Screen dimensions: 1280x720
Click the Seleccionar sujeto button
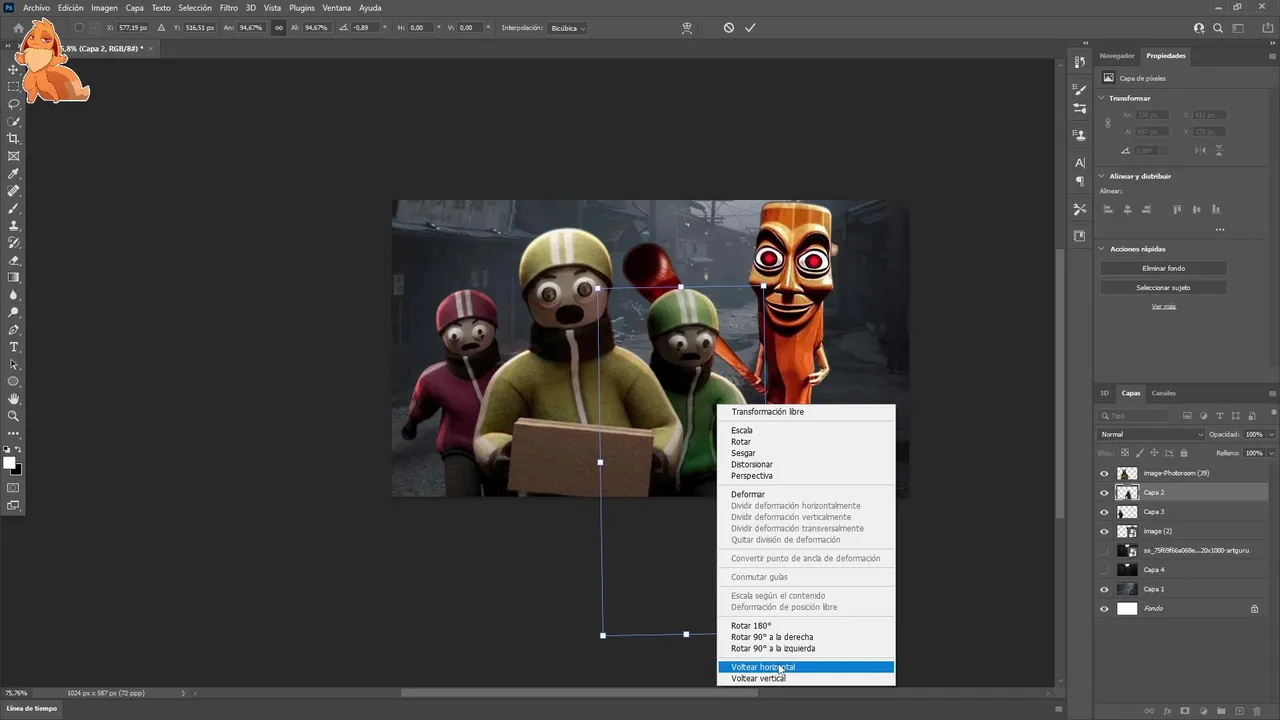[1163, 288]
